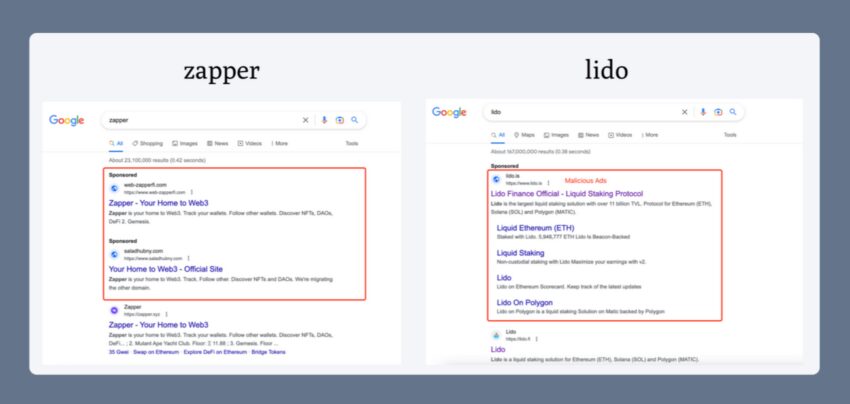
Task: Select Videos tab in zapper results
Action: (x=252, y=143)
